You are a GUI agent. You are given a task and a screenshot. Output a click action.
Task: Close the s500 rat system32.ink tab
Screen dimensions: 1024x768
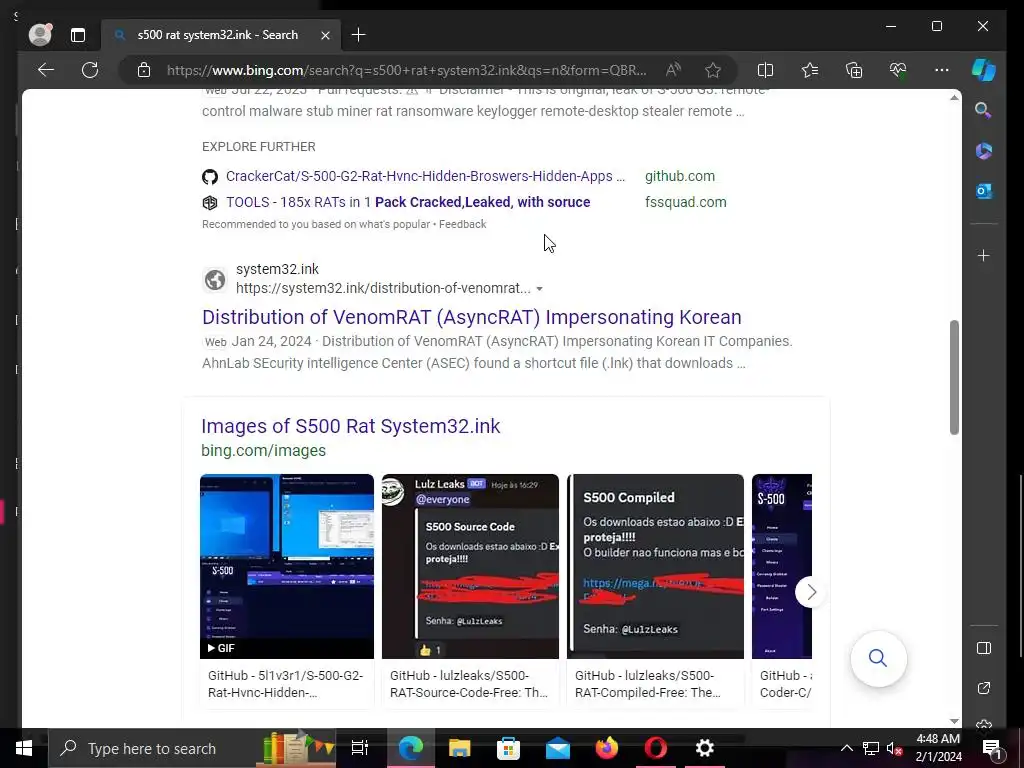325,35
